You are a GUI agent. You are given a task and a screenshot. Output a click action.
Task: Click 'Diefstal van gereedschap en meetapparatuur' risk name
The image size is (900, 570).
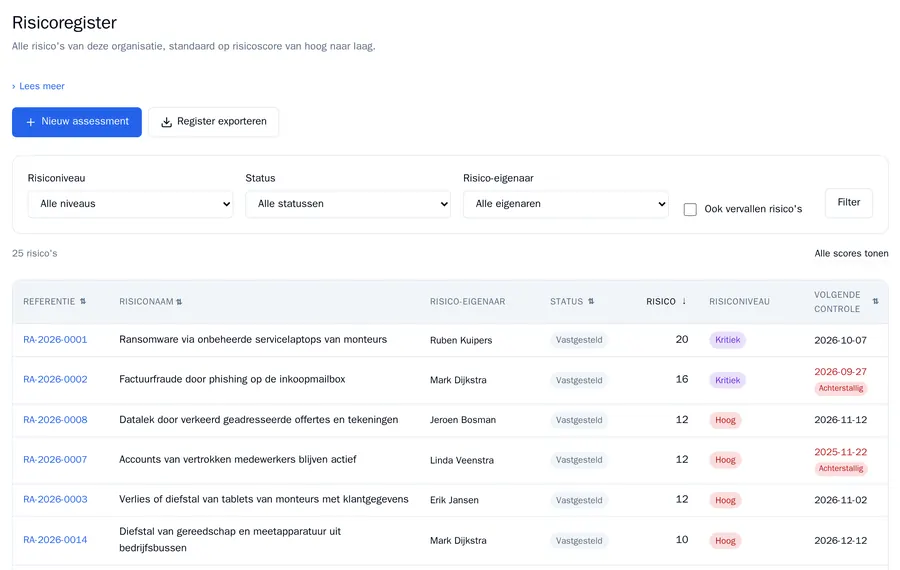tap(230, 540)
